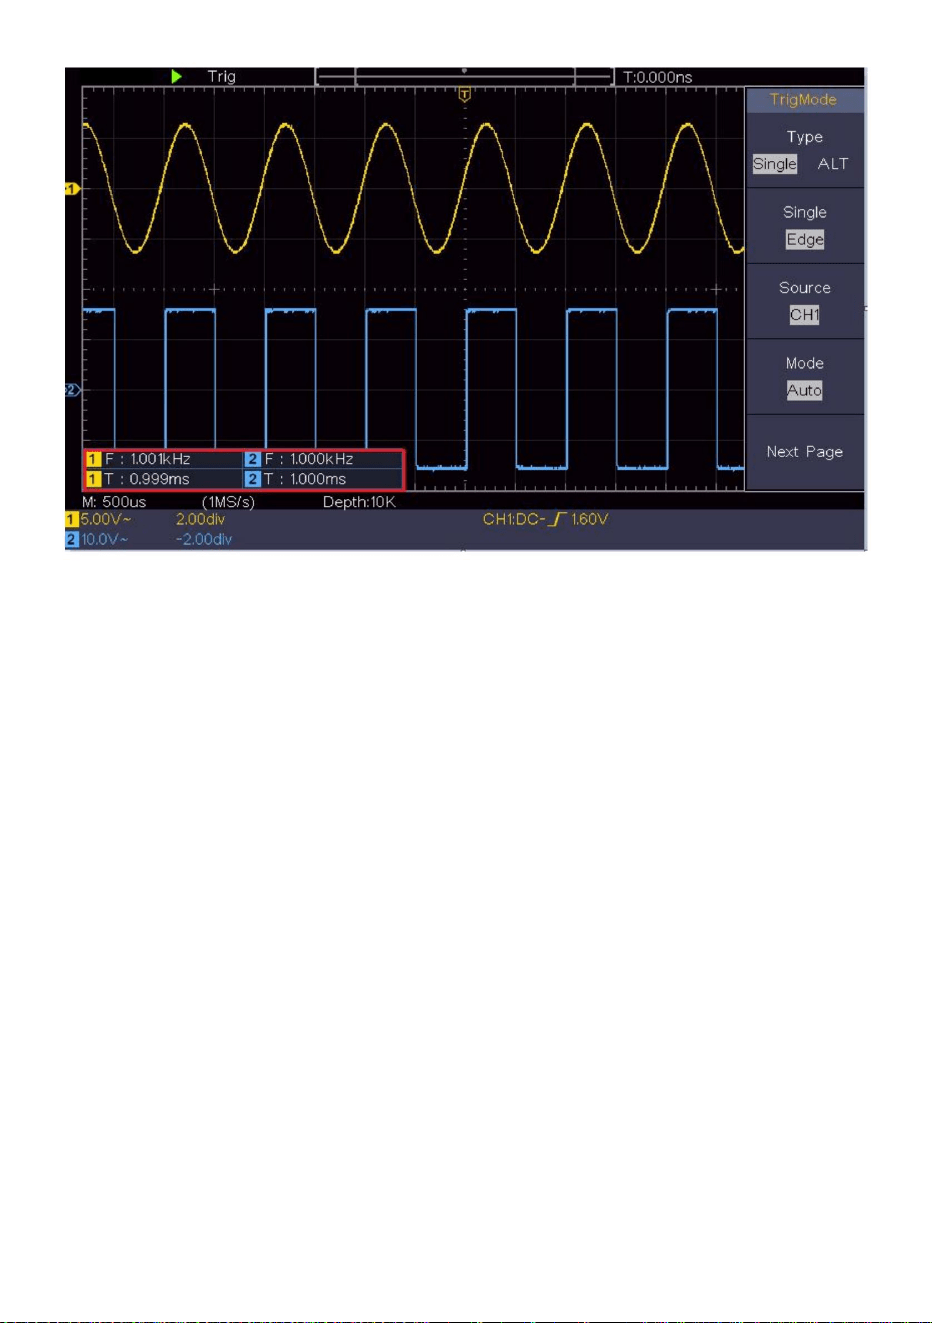
Task: Click the green run status arrow
Action: click(x=176, y=76)
